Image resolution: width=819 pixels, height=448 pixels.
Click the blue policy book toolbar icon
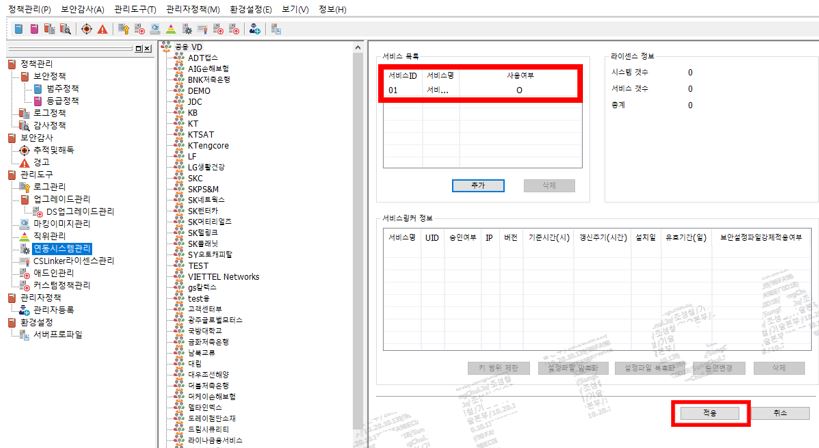[18, 29]
